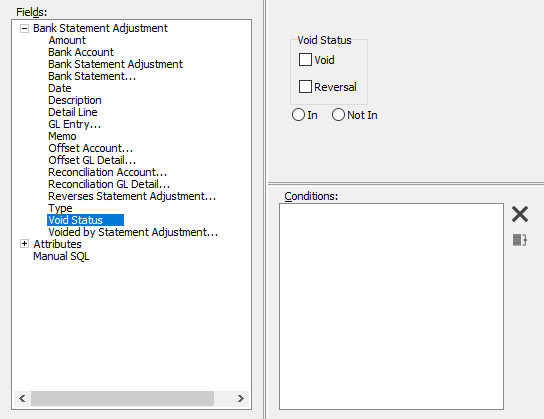Select the Amount field

coord(67,40)
